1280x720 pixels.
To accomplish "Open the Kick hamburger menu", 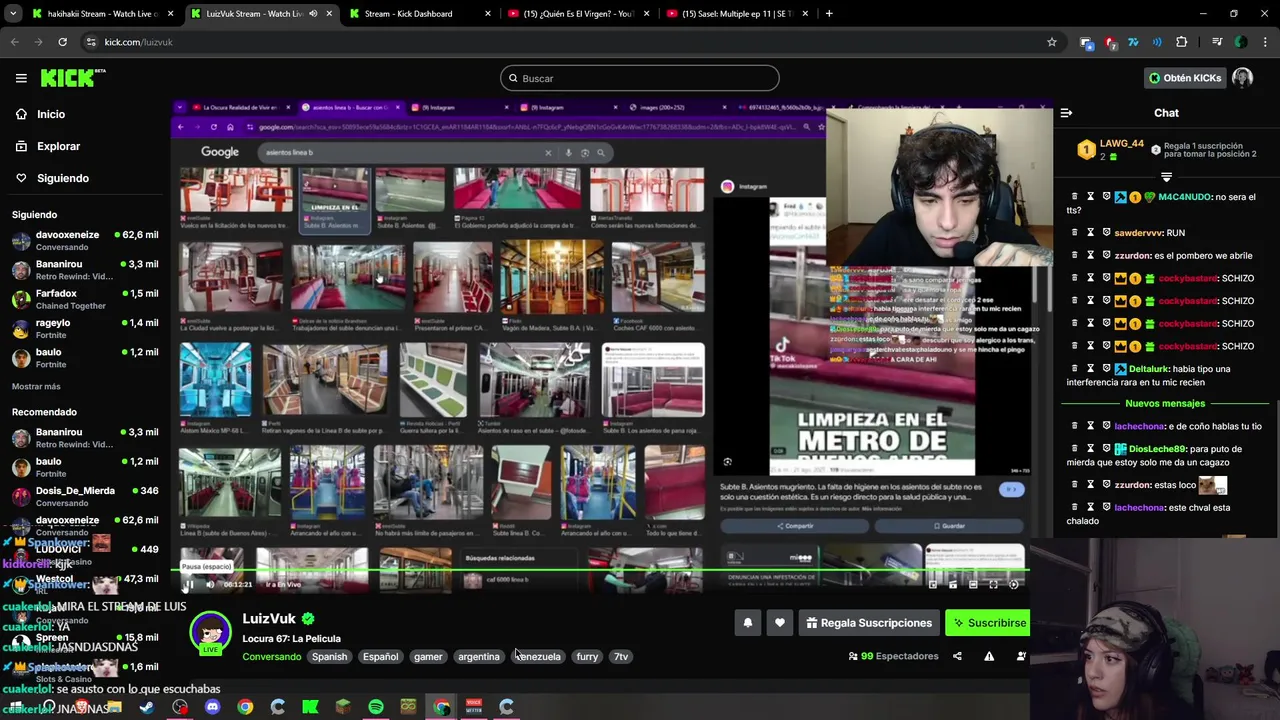I will click(x=21, y=78).
